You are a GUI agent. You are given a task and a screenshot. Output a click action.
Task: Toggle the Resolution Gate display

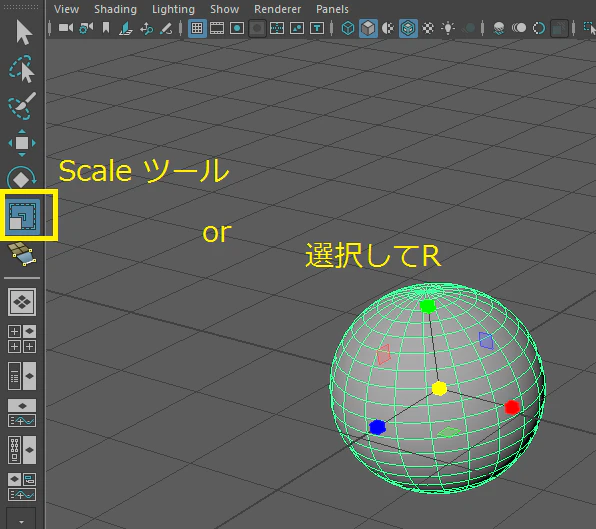click(x=237, y=28)
